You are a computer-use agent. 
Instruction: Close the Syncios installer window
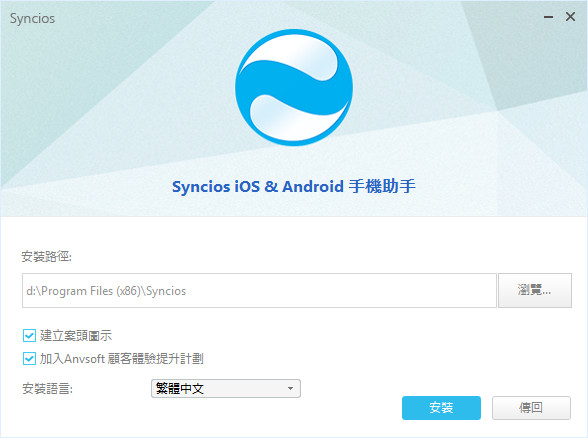570,16
